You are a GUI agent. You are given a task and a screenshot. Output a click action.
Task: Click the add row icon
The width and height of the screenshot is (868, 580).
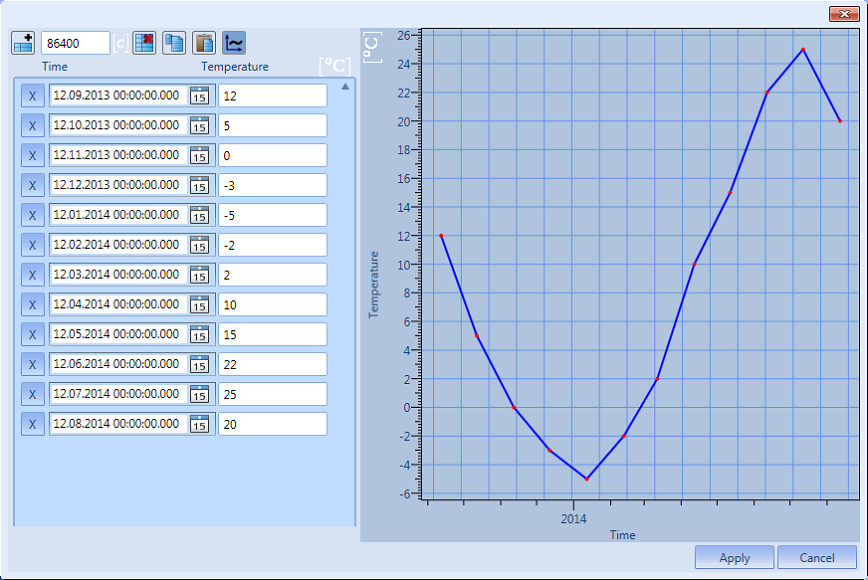pos(23,43)
